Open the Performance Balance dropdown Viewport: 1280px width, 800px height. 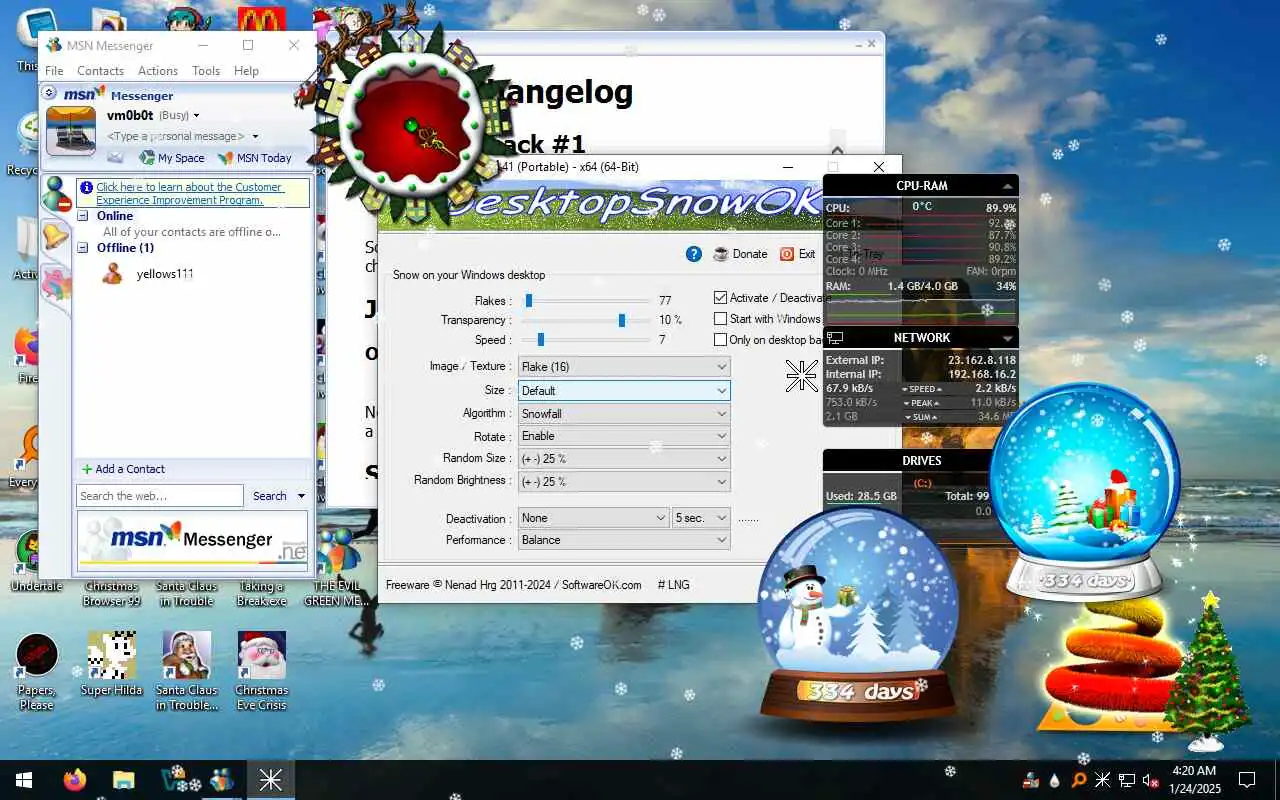tap(624, 540)
